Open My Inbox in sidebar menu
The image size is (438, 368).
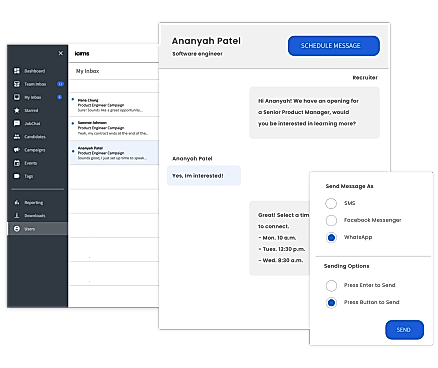(x=37, y=97)
